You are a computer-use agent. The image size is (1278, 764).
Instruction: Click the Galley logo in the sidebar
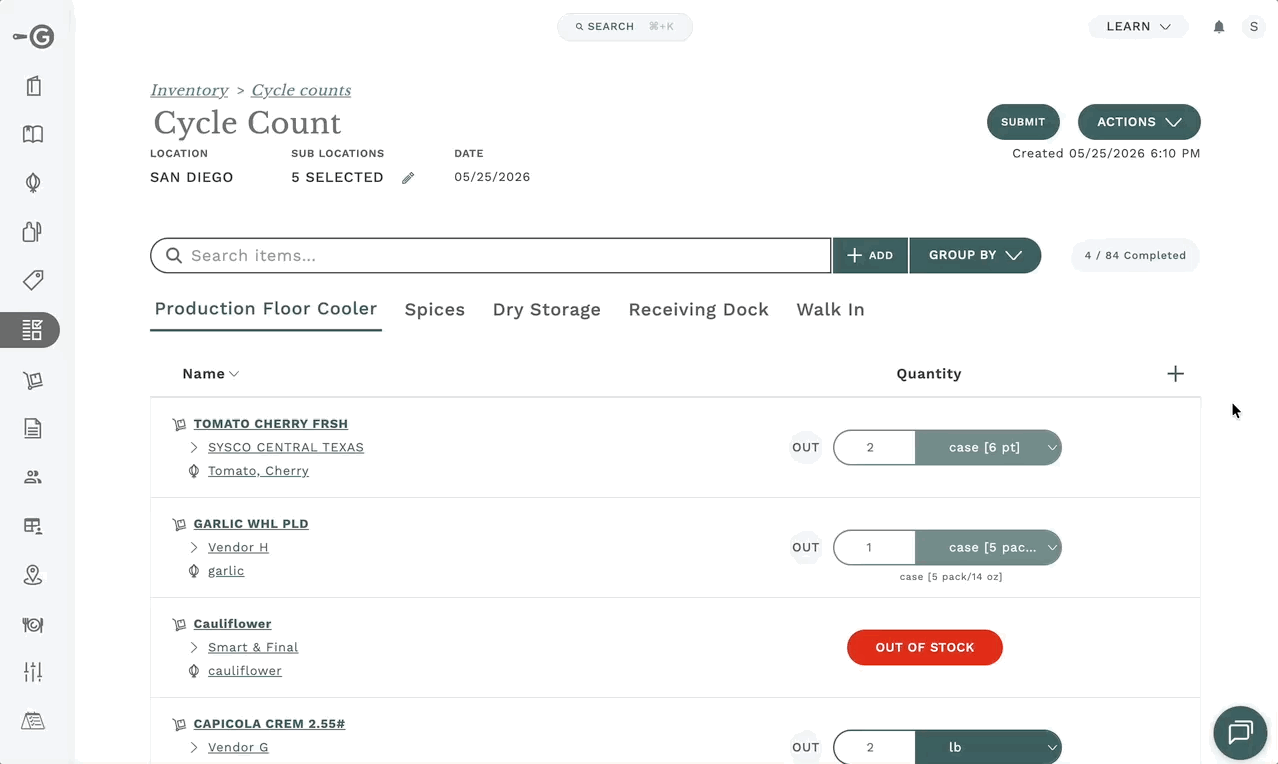tap(33, 37)
